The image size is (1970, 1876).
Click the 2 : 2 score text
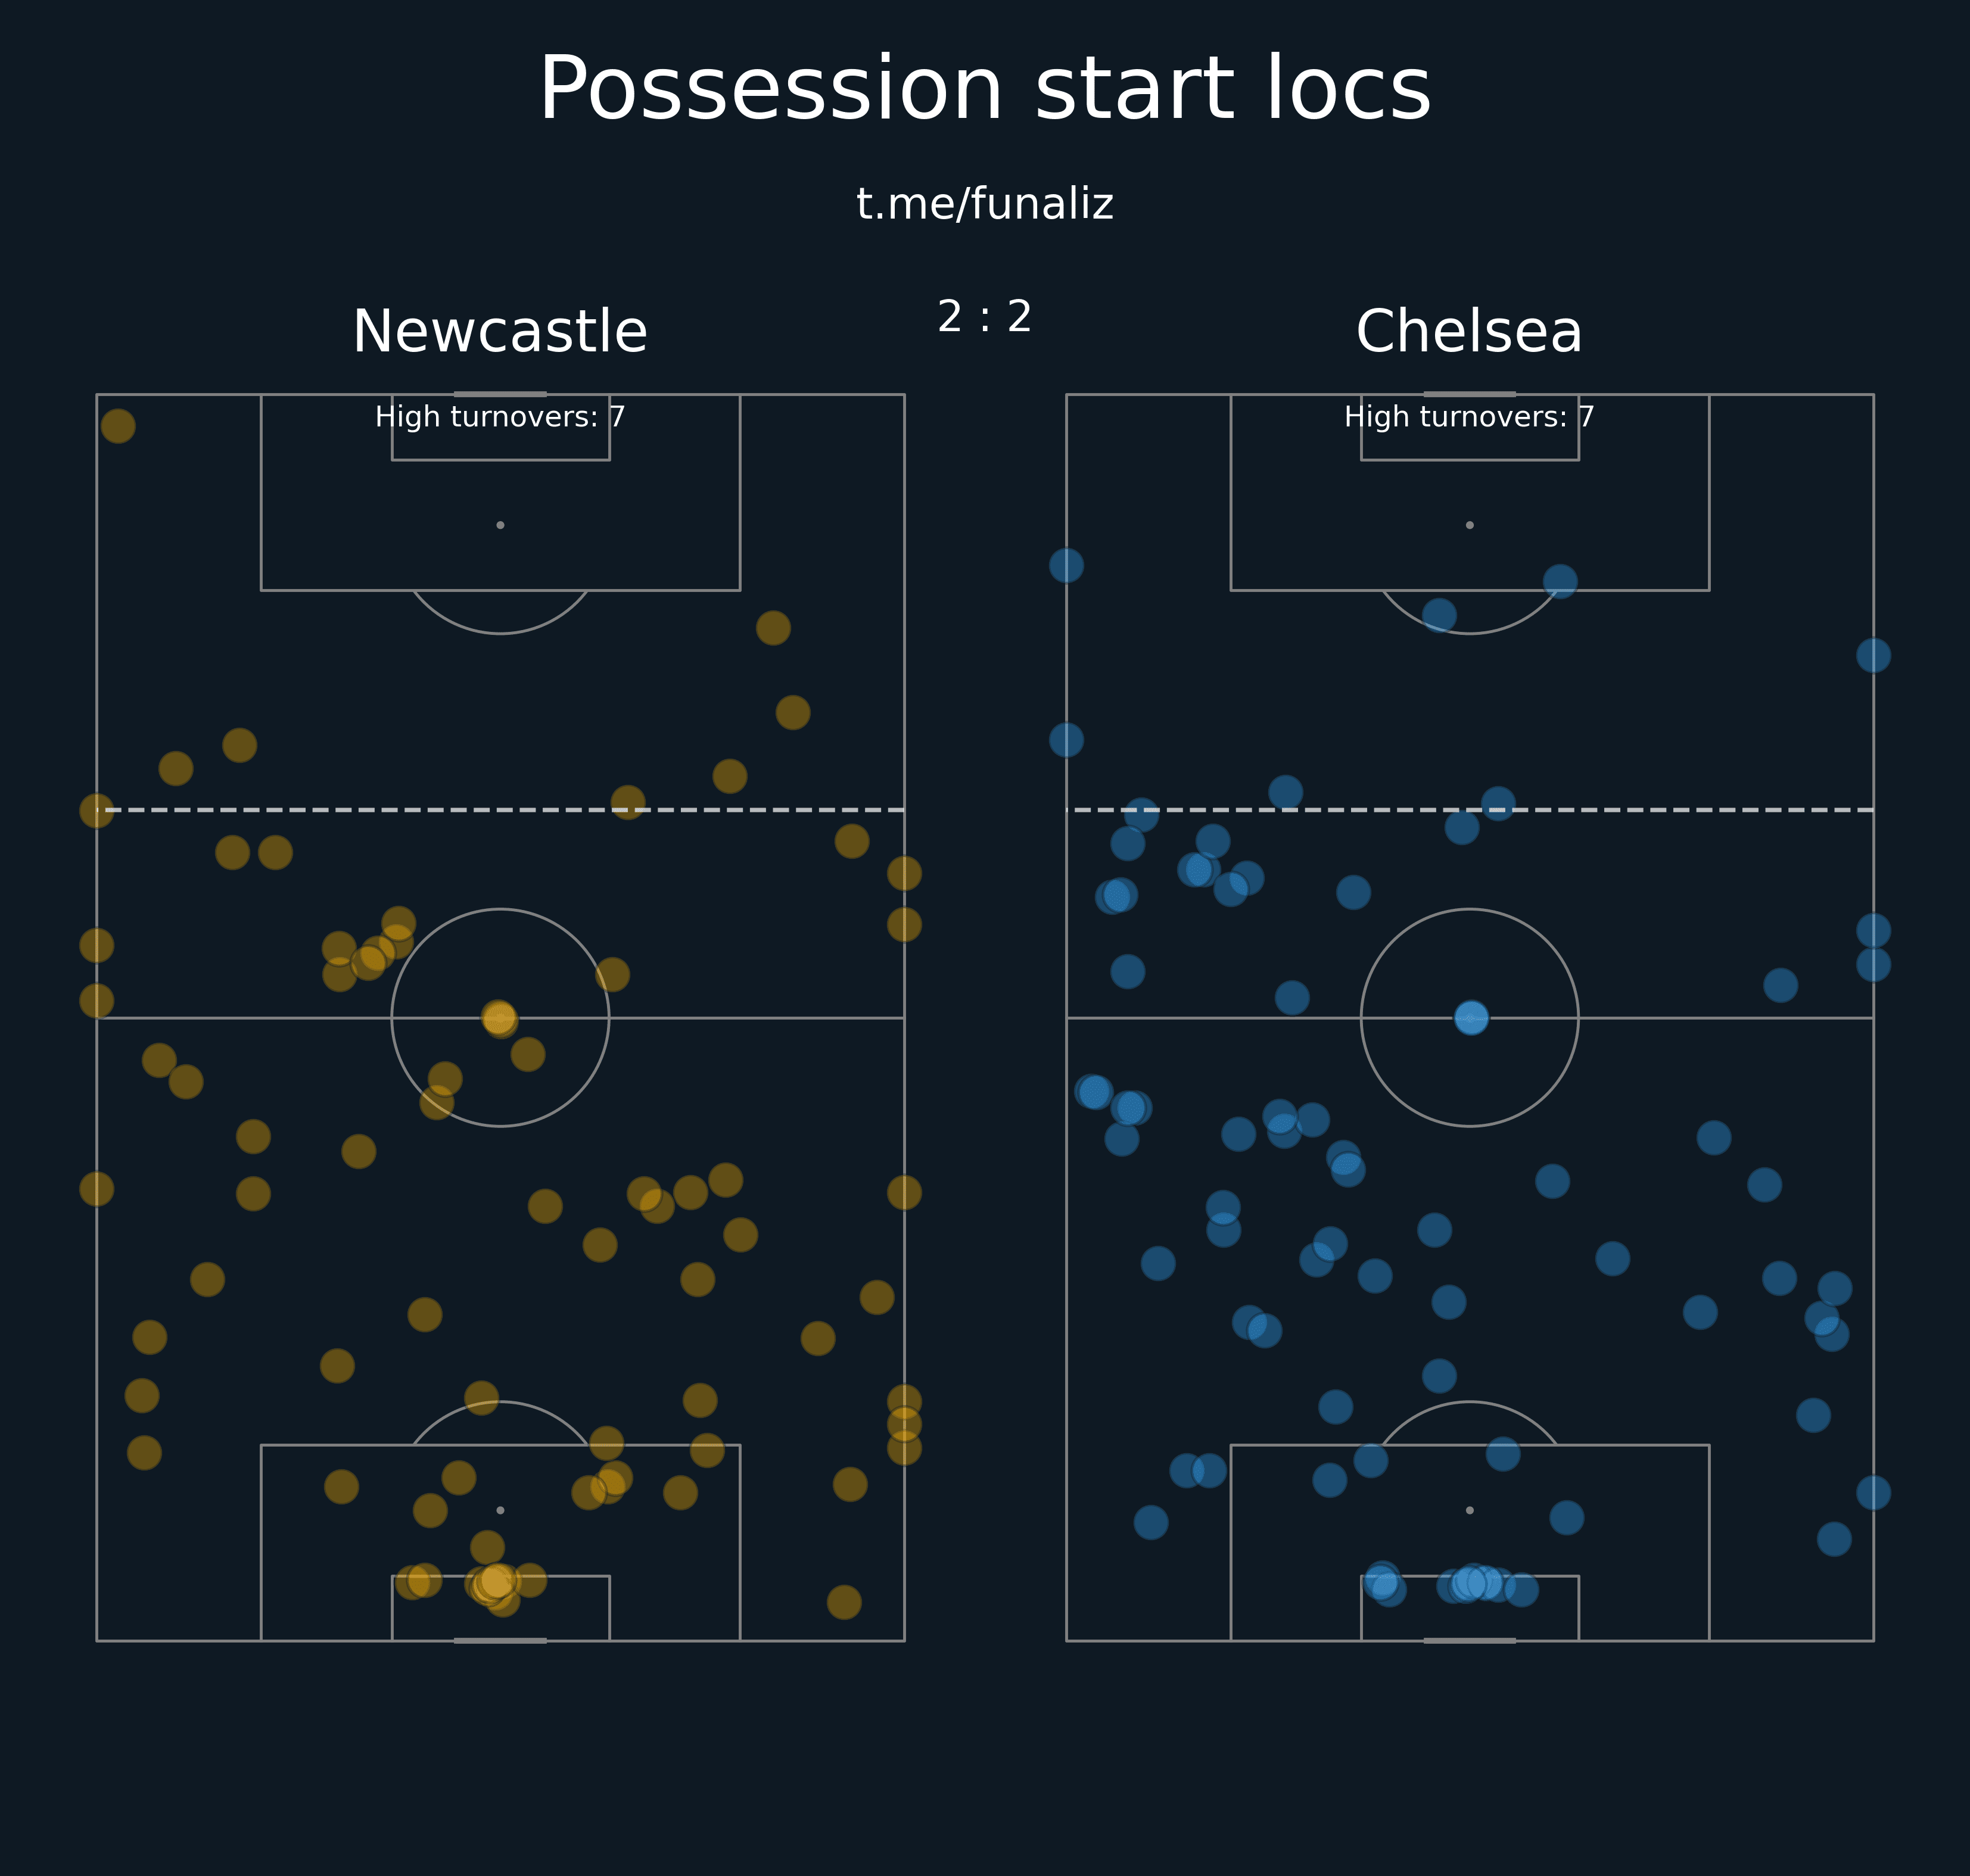pyautogui.click(x=985, y=317)
